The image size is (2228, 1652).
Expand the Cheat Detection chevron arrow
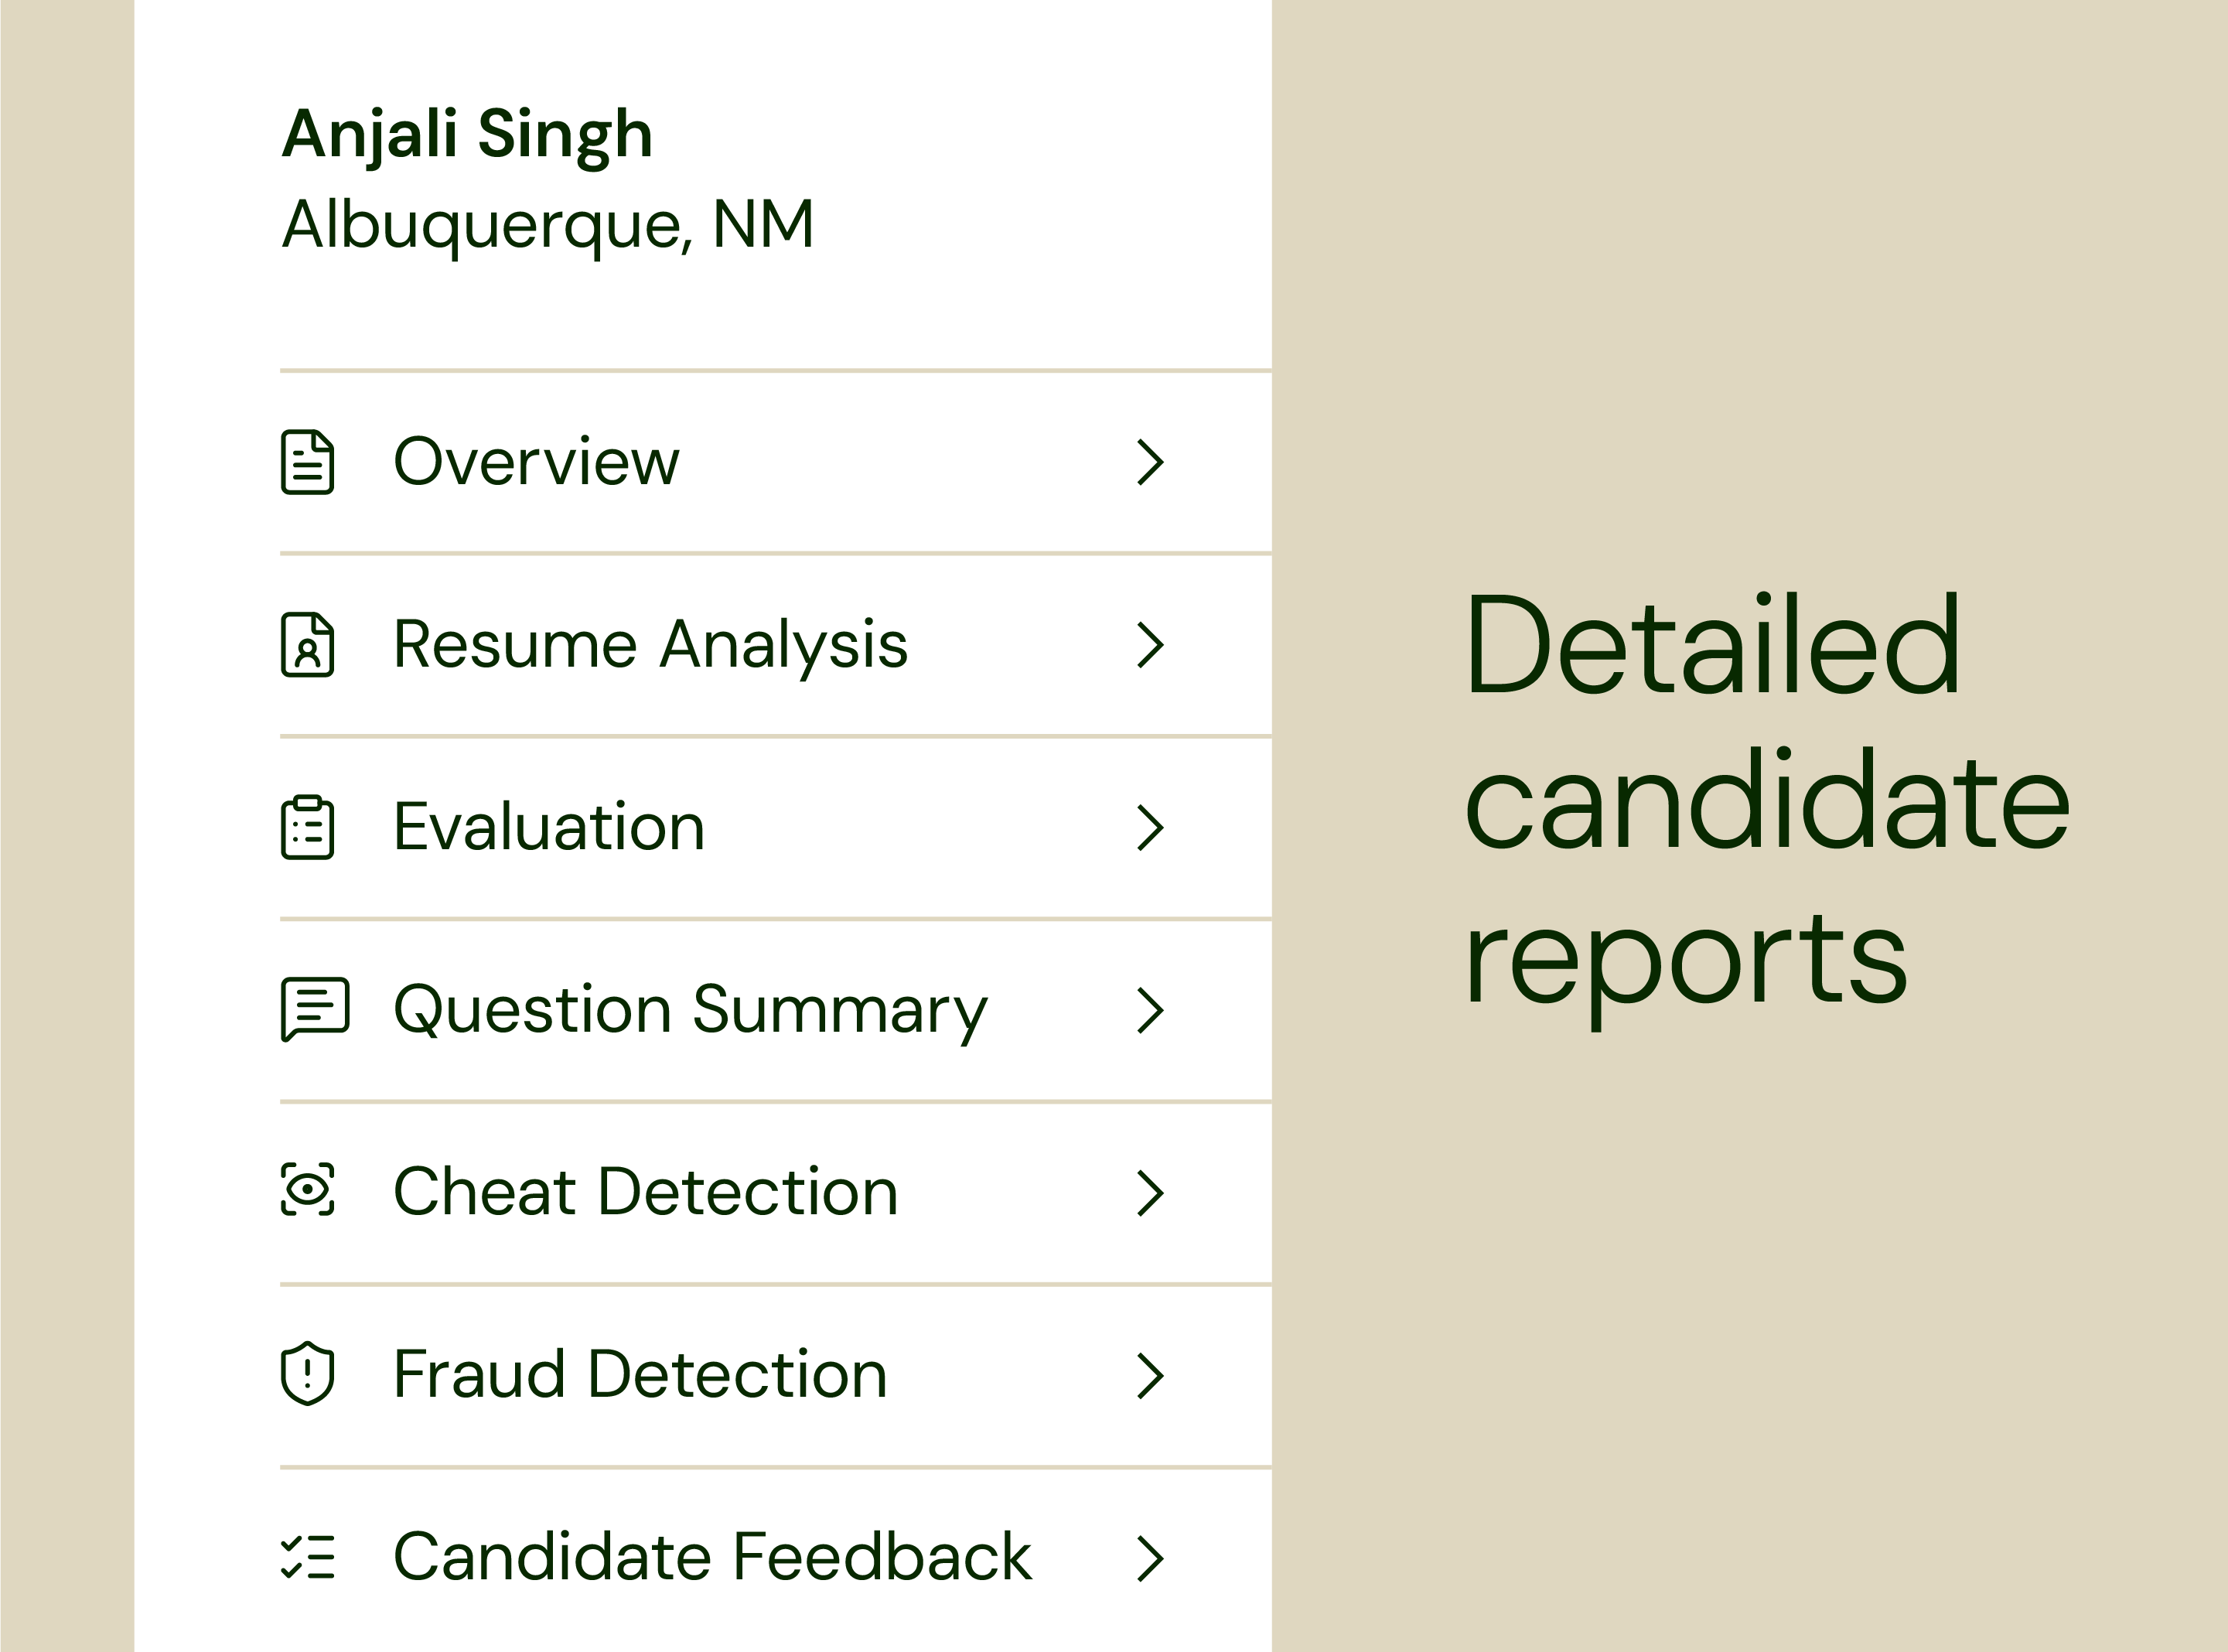1150,1193
